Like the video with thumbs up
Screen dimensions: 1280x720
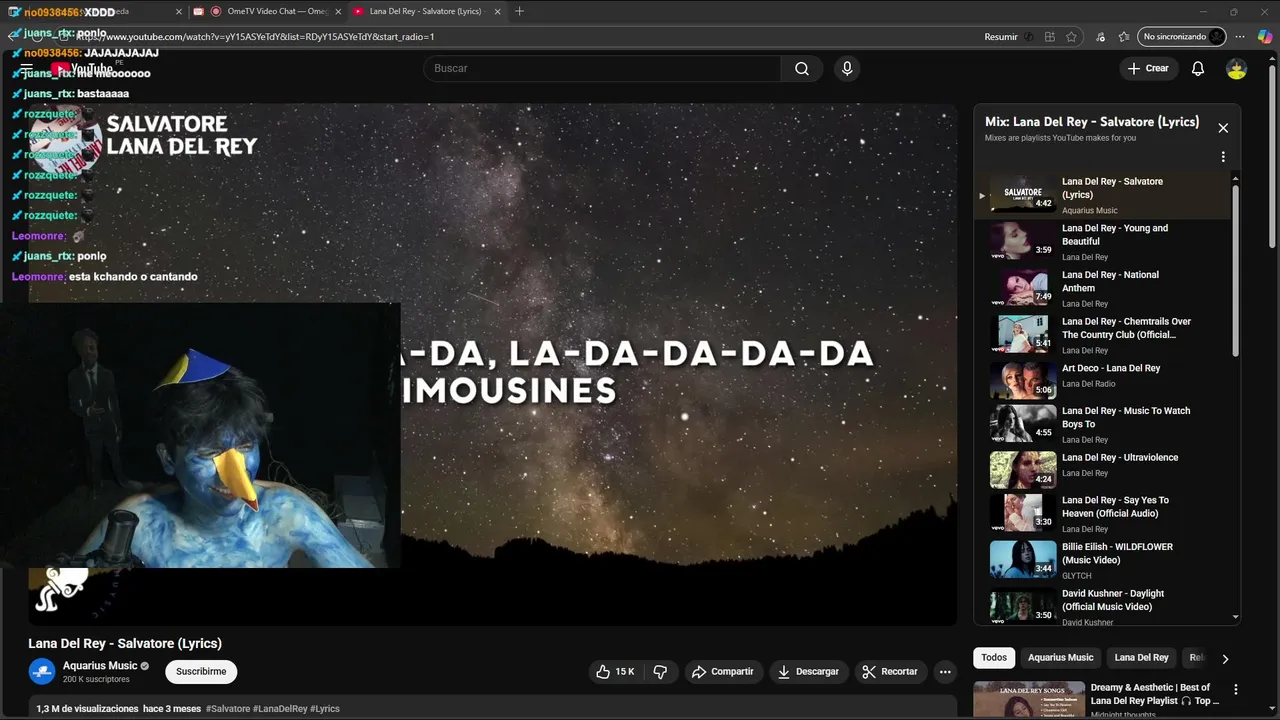point(614,671)
